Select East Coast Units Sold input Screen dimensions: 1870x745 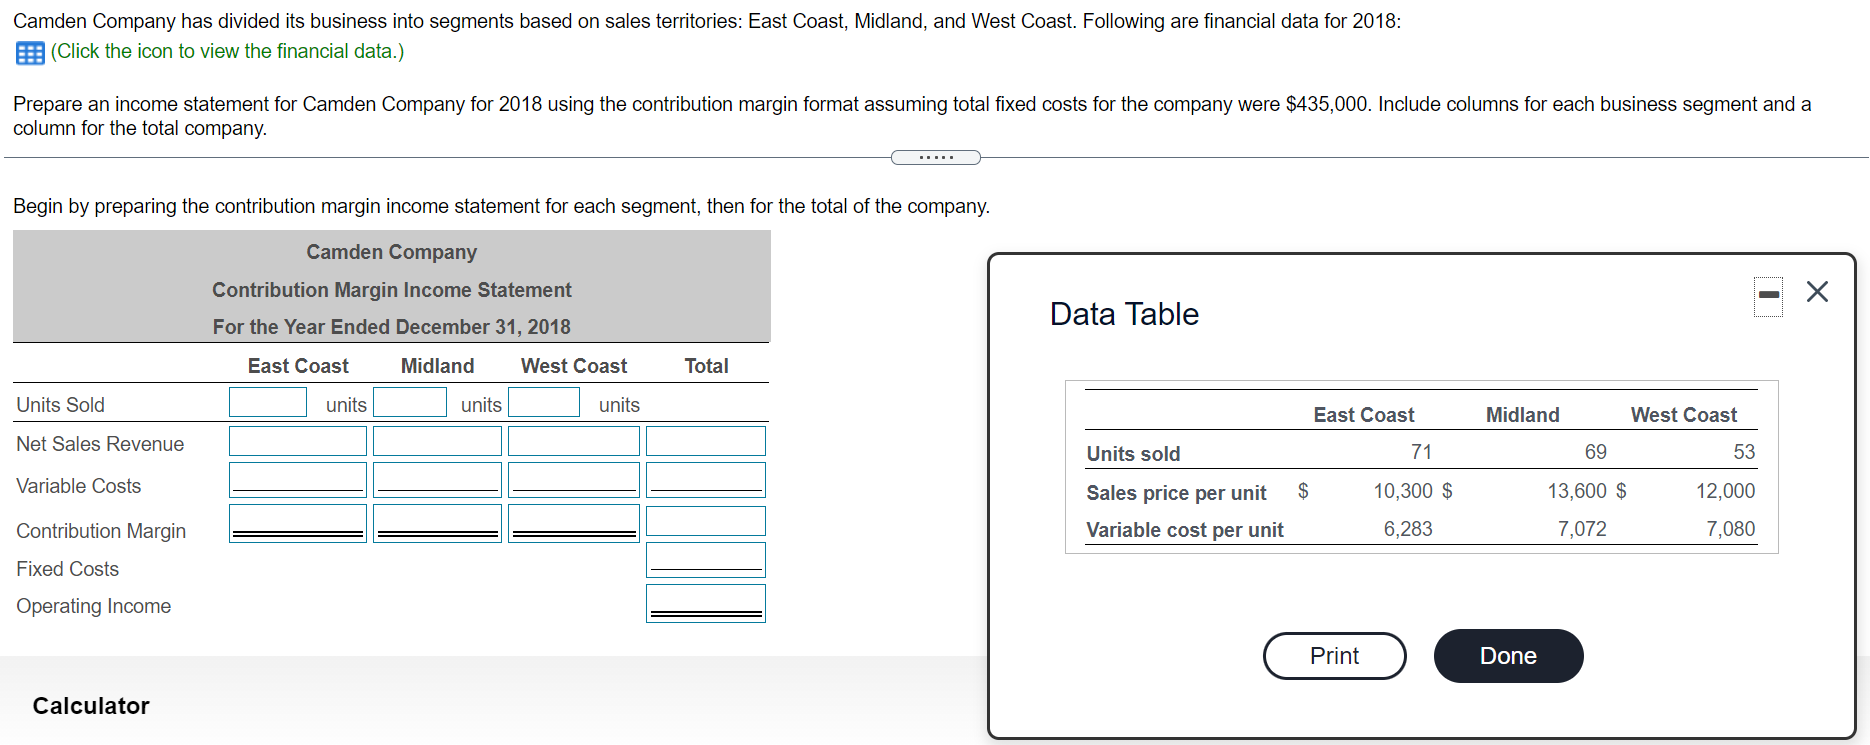[268, 402]
